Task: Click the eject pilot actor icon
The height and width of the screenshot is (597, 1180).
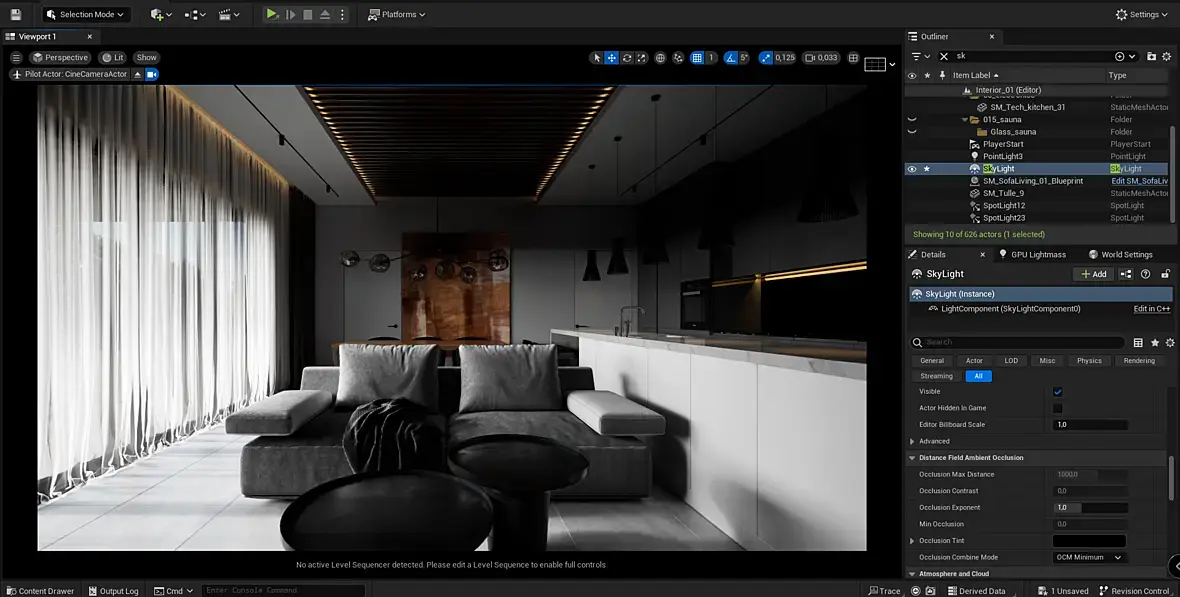Action: [x=137, y=75]
